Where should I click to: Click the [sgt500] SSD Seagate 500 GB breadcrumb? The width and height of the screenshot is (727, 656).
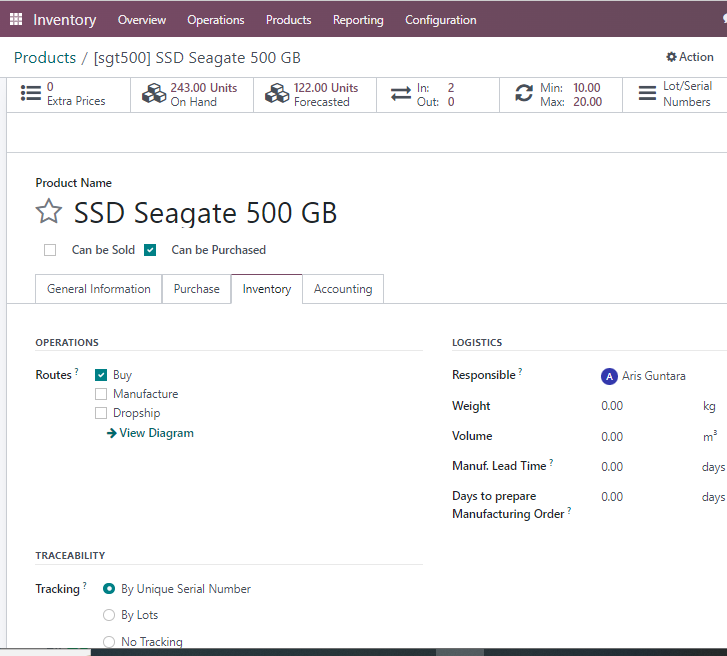coord(197,58)
